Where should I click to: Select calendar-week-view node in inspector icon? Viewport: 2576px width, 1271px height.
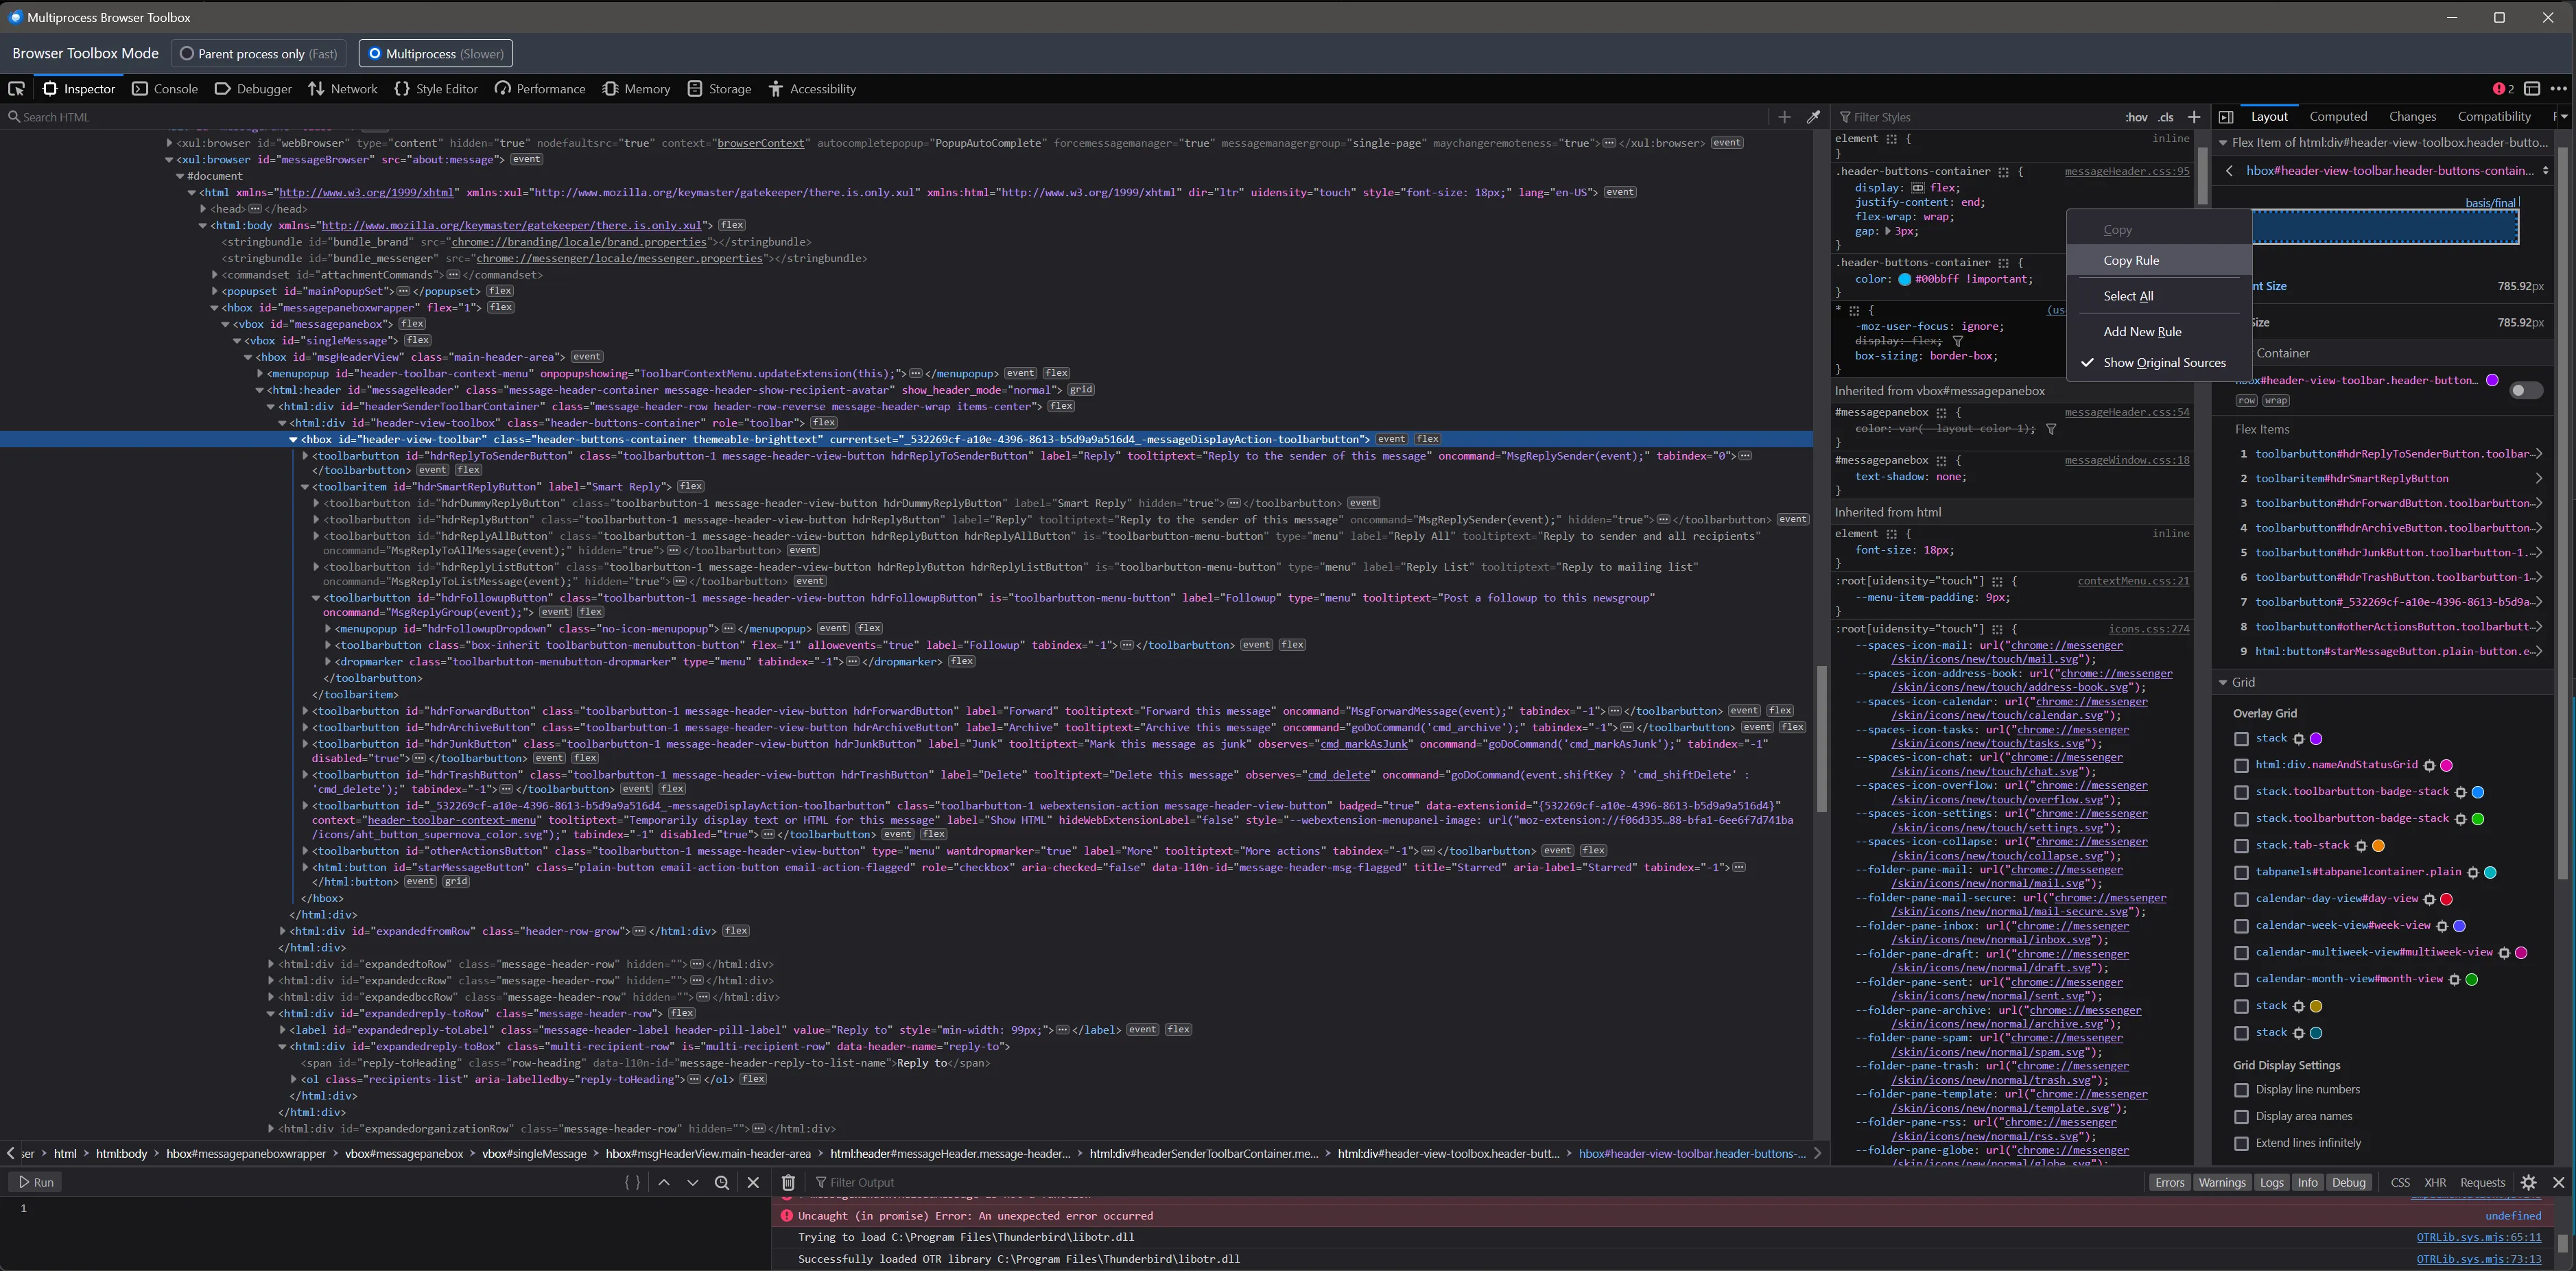click(x=2442, y=926)
